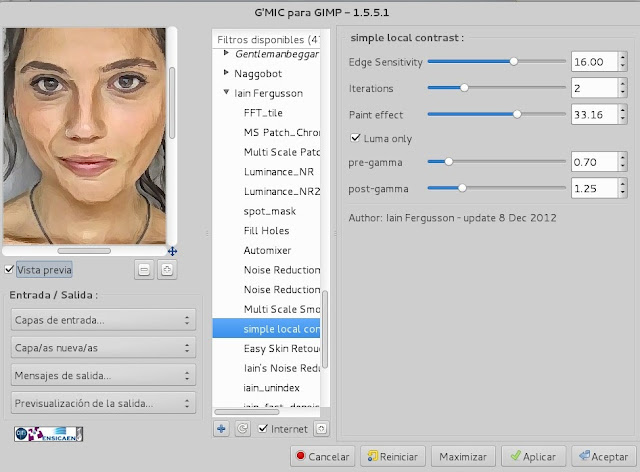The height and width of the screenshot is (472, 640).
Task: Click the zoom out preview button
Action: [x=145, y=270]
